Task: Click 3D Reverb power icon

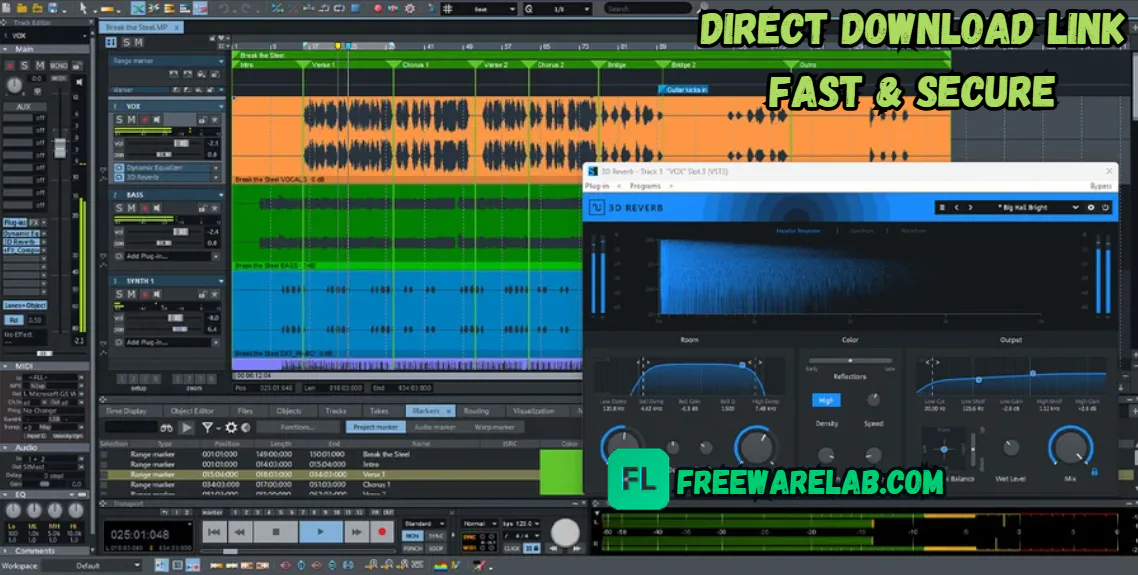Action: coord(1105,208)
